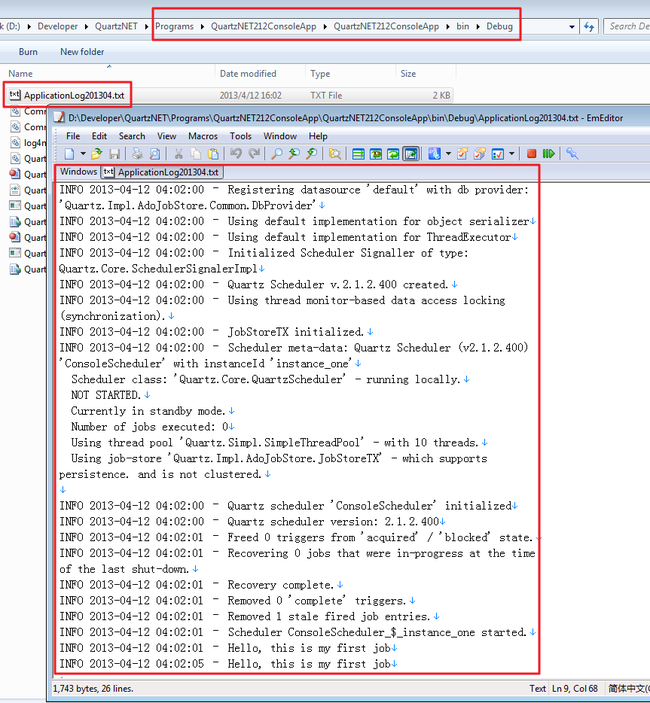
Task: Expand the arrow after bin breadcrumb
Action: click(478, 26)
